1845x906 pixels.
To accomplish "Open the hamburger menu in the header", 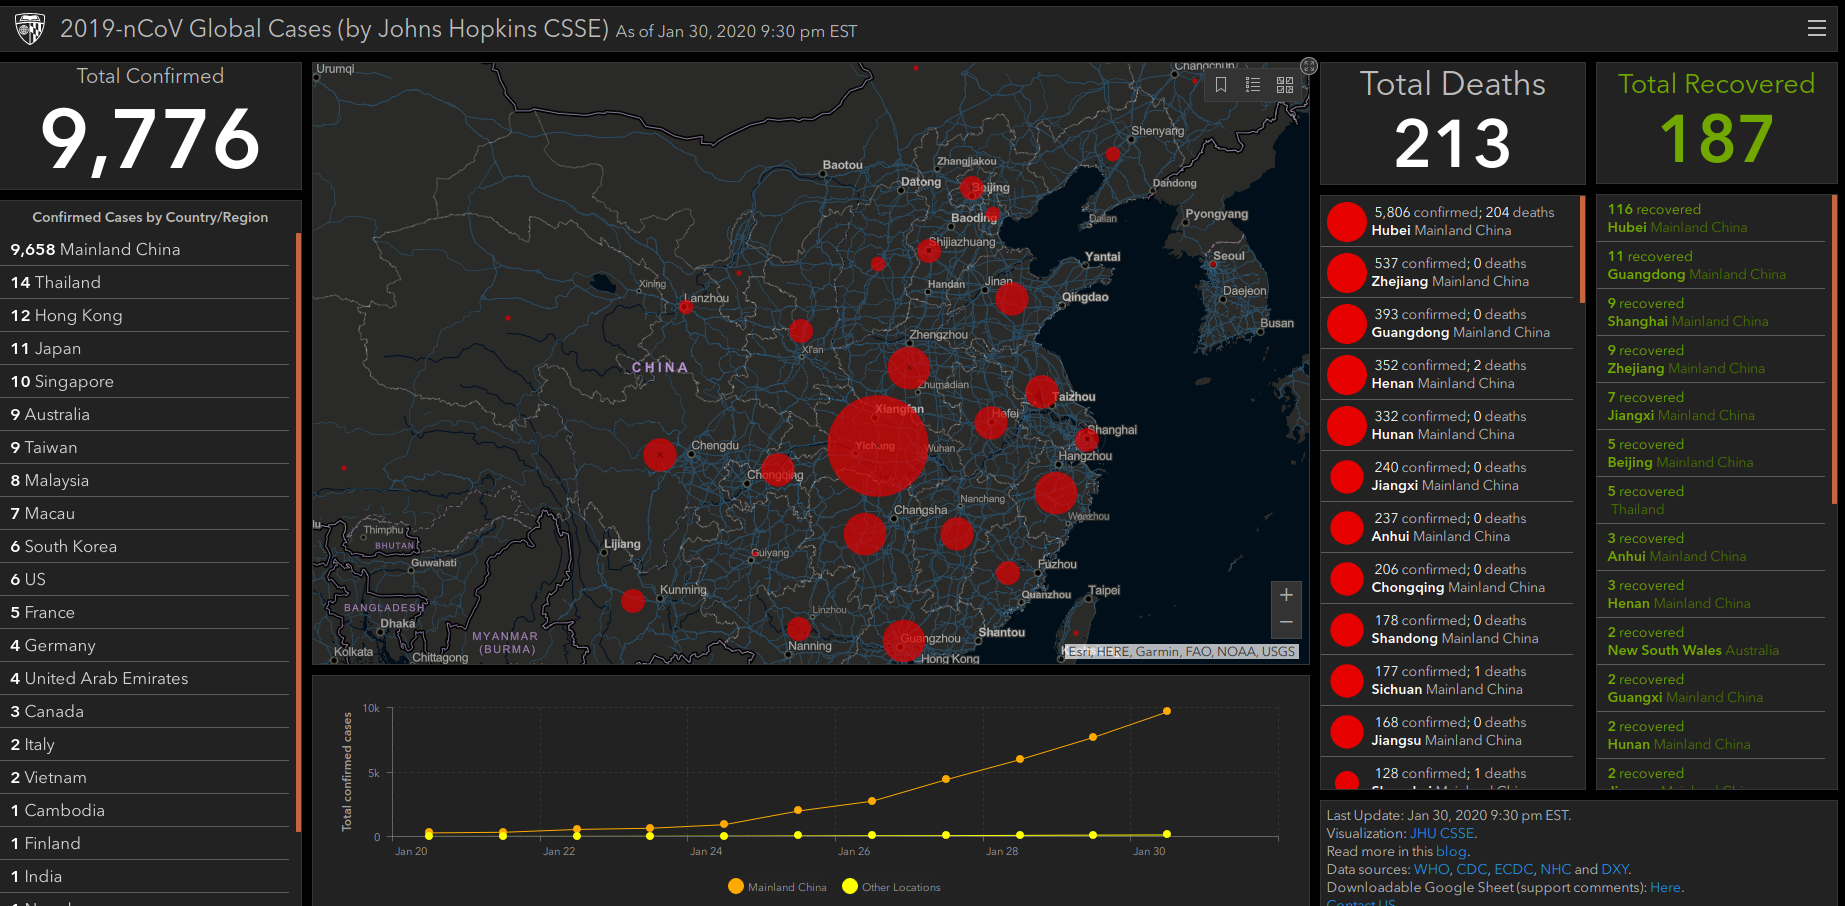I will tap(1817, 28).
